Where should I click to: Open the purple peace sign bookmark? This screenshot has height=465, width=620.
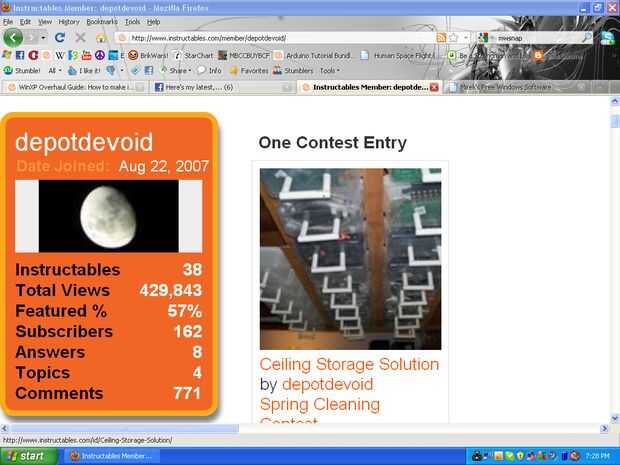tap(100, 55)
